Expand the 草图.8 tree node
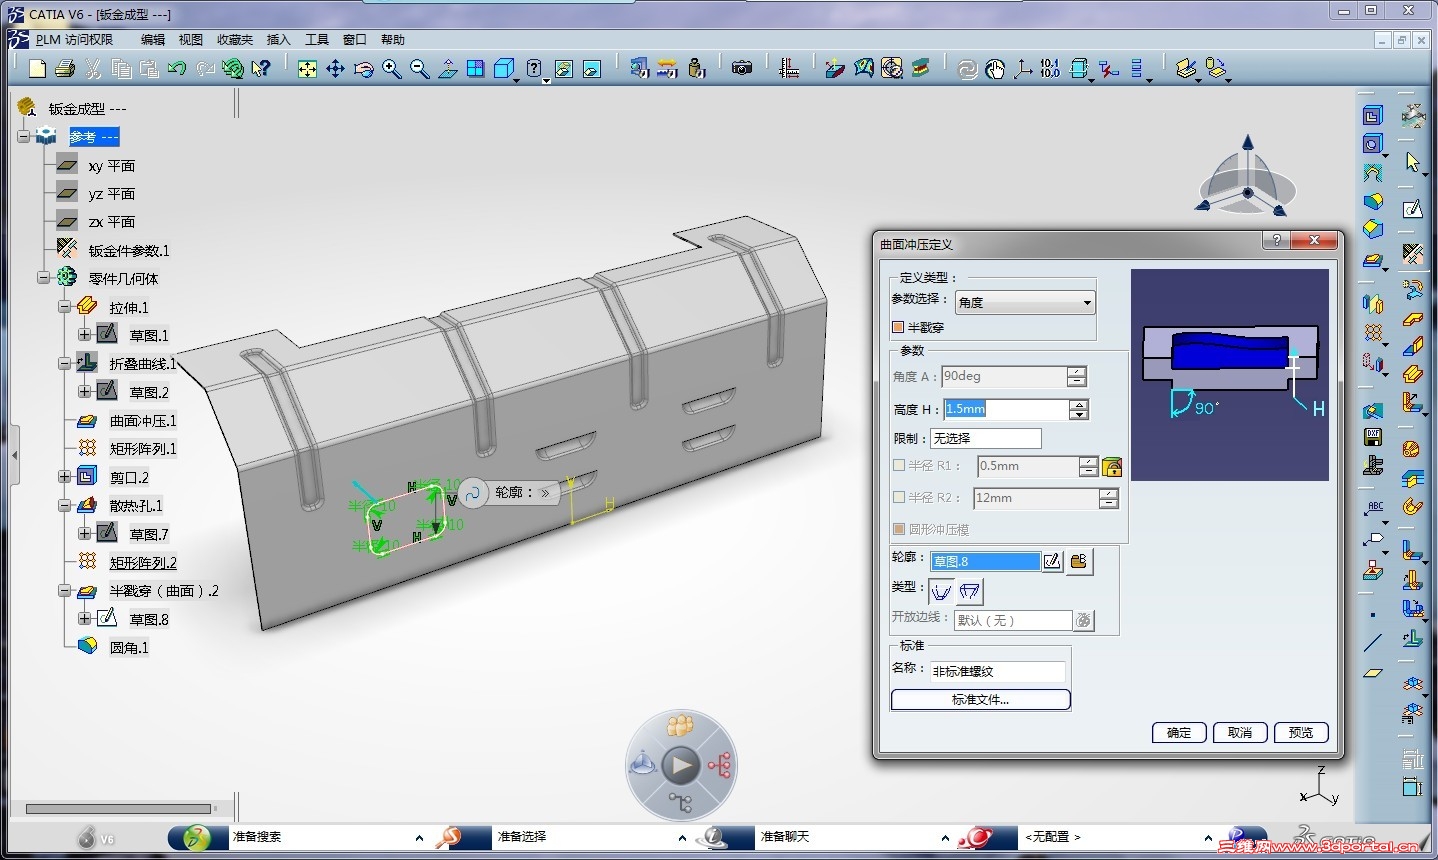Image resolution: width=1438 pixels, height=860 pixels. click(85, 619)
